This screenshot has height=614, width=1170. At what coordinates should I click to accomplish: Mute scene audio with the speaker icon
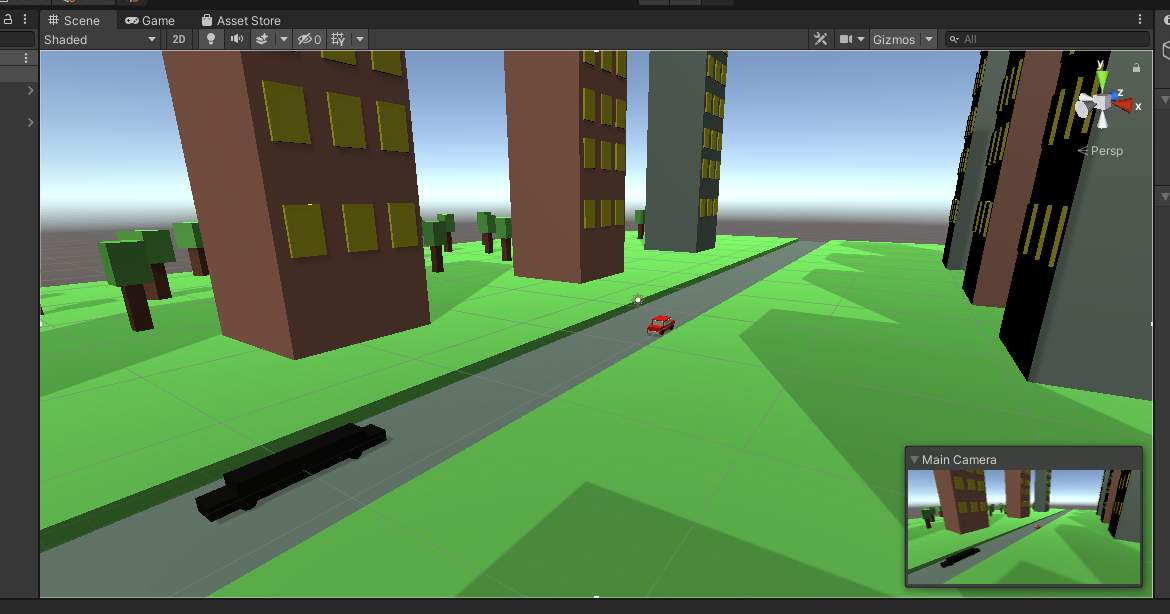[x=238, y=39]
